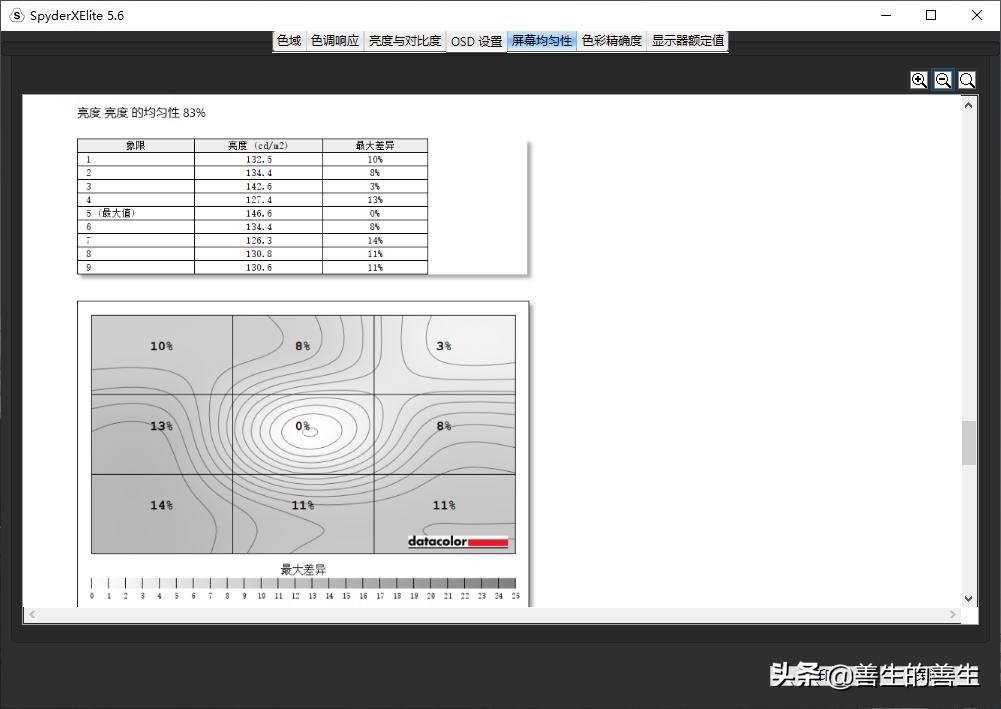Viewport: 1001px width, 709px height.
Task: Click the zoom in magnifier icon
Action: point(919,80)
